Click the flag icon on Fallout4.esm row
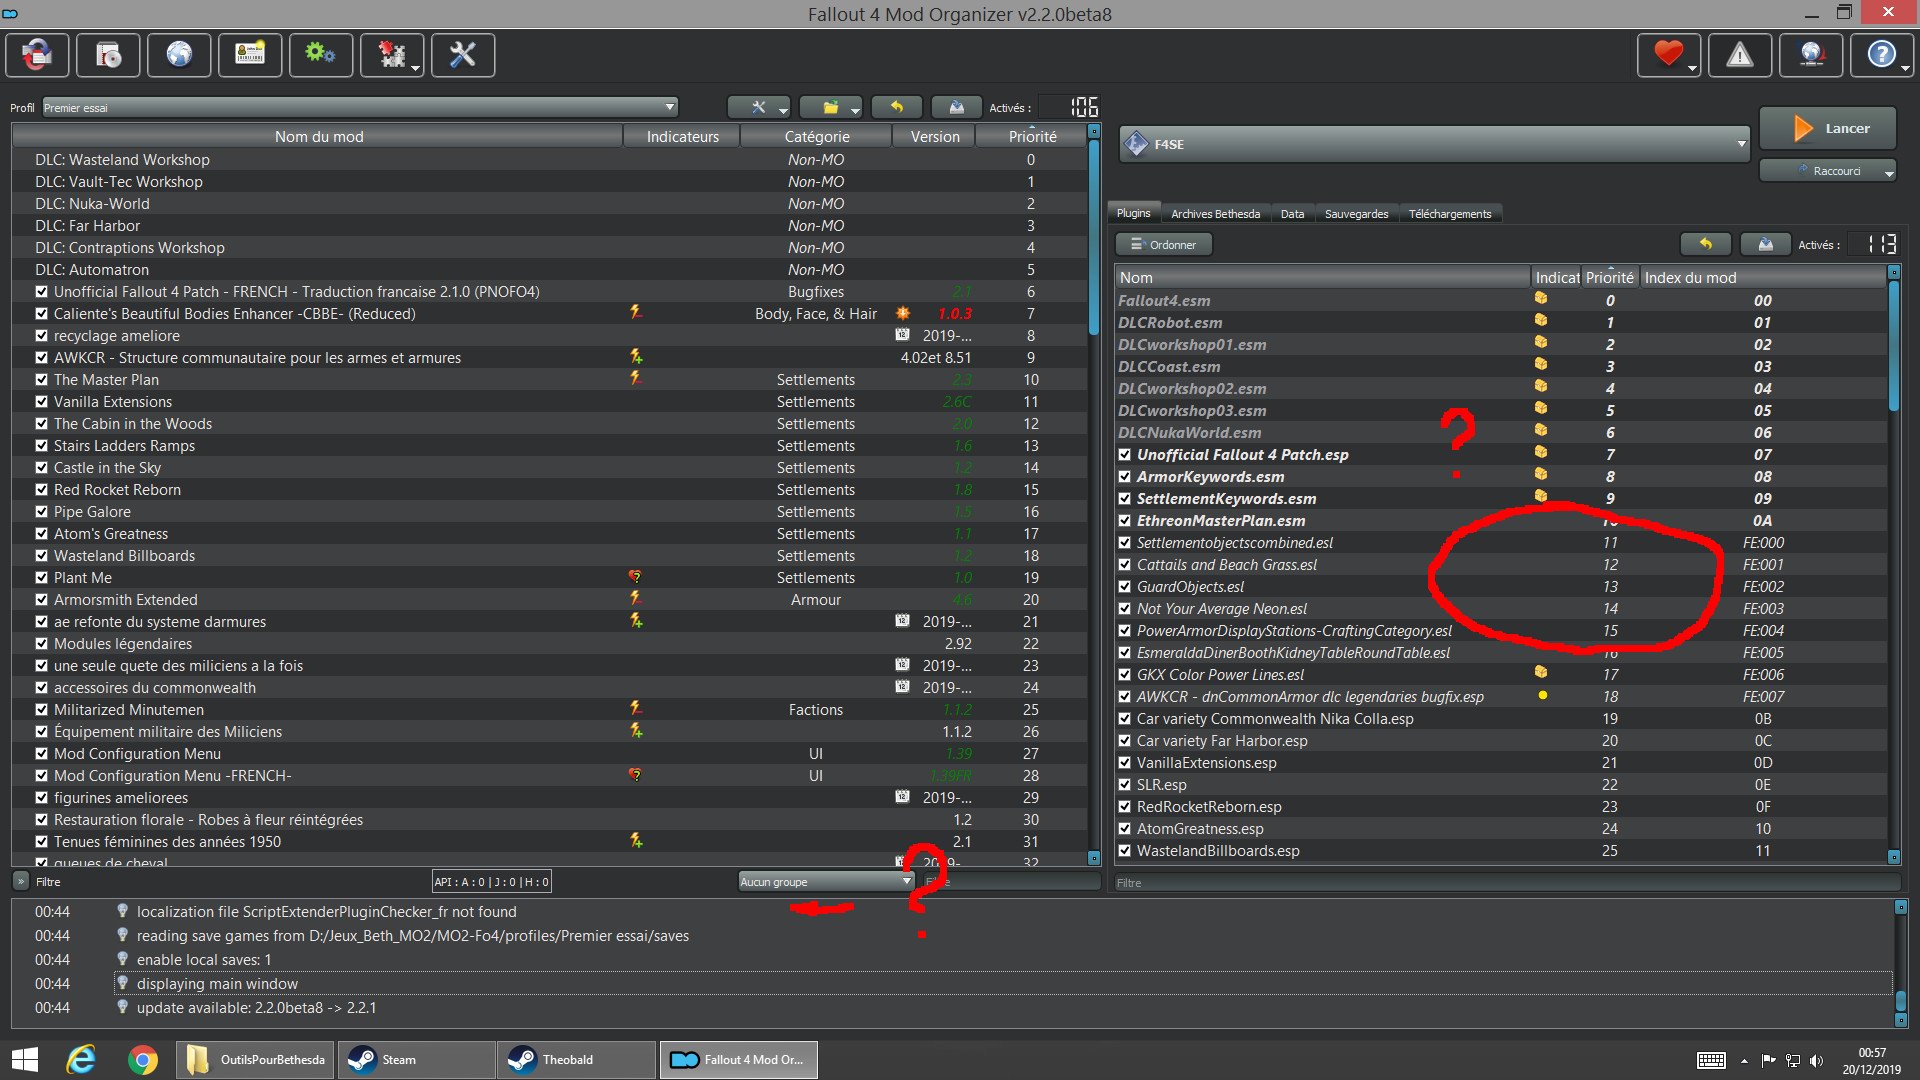1920x1080 pixels. coord(1541,299)
